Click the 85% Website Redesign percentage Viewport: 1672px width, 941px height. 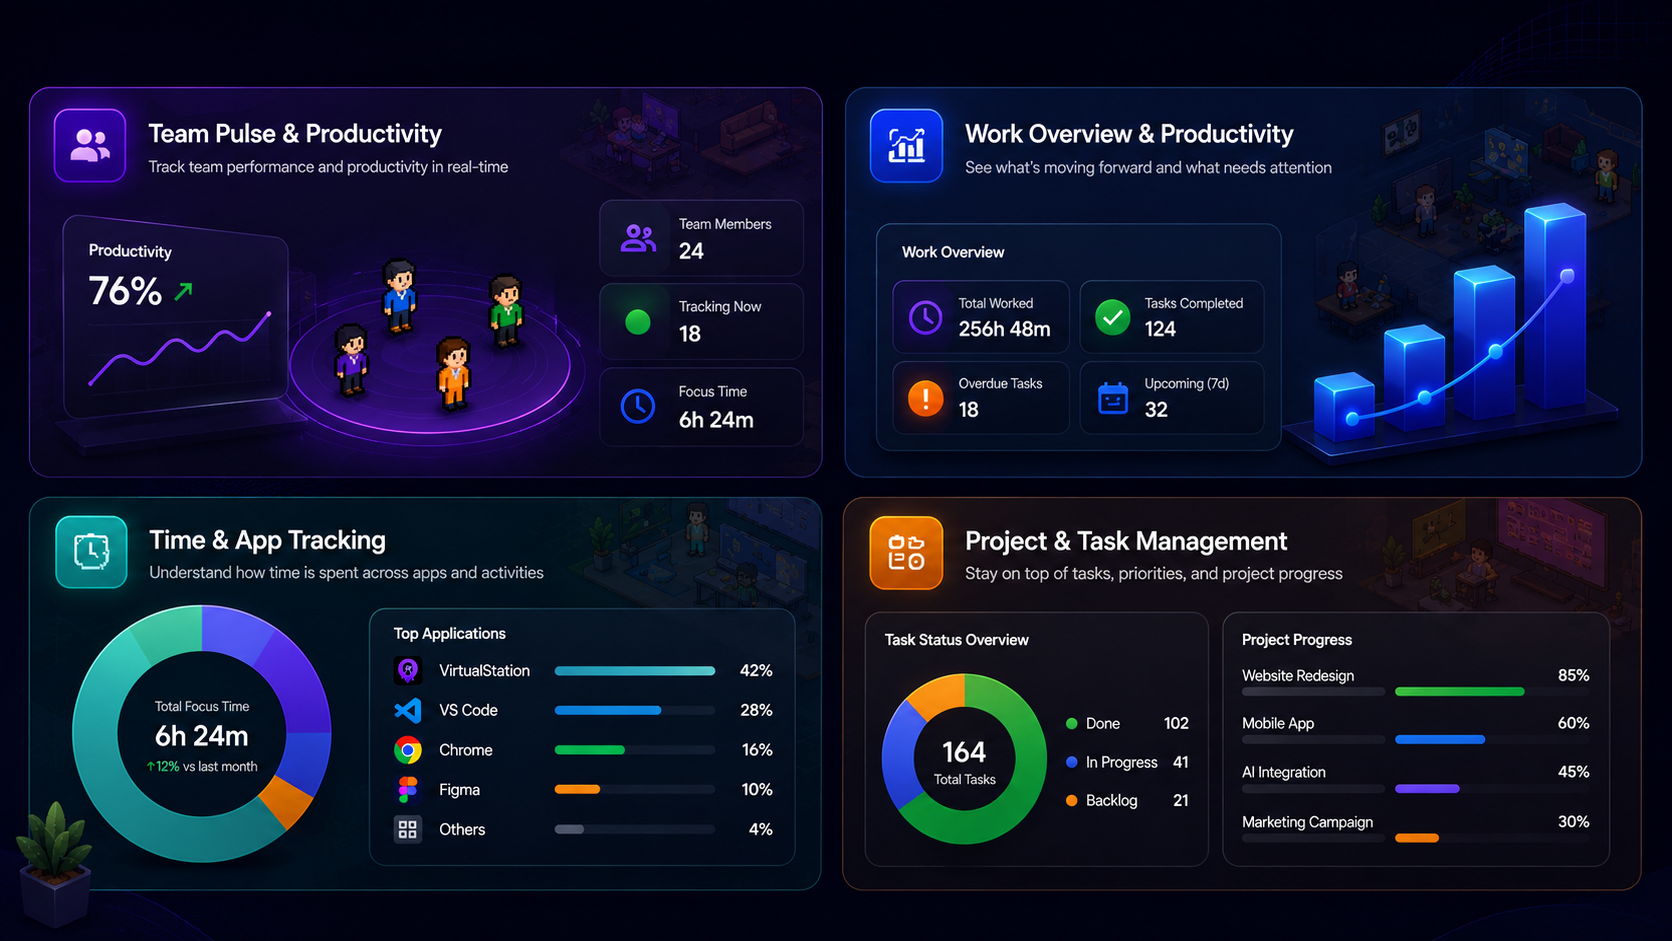pyautogui.click(x=1573, y=676)
